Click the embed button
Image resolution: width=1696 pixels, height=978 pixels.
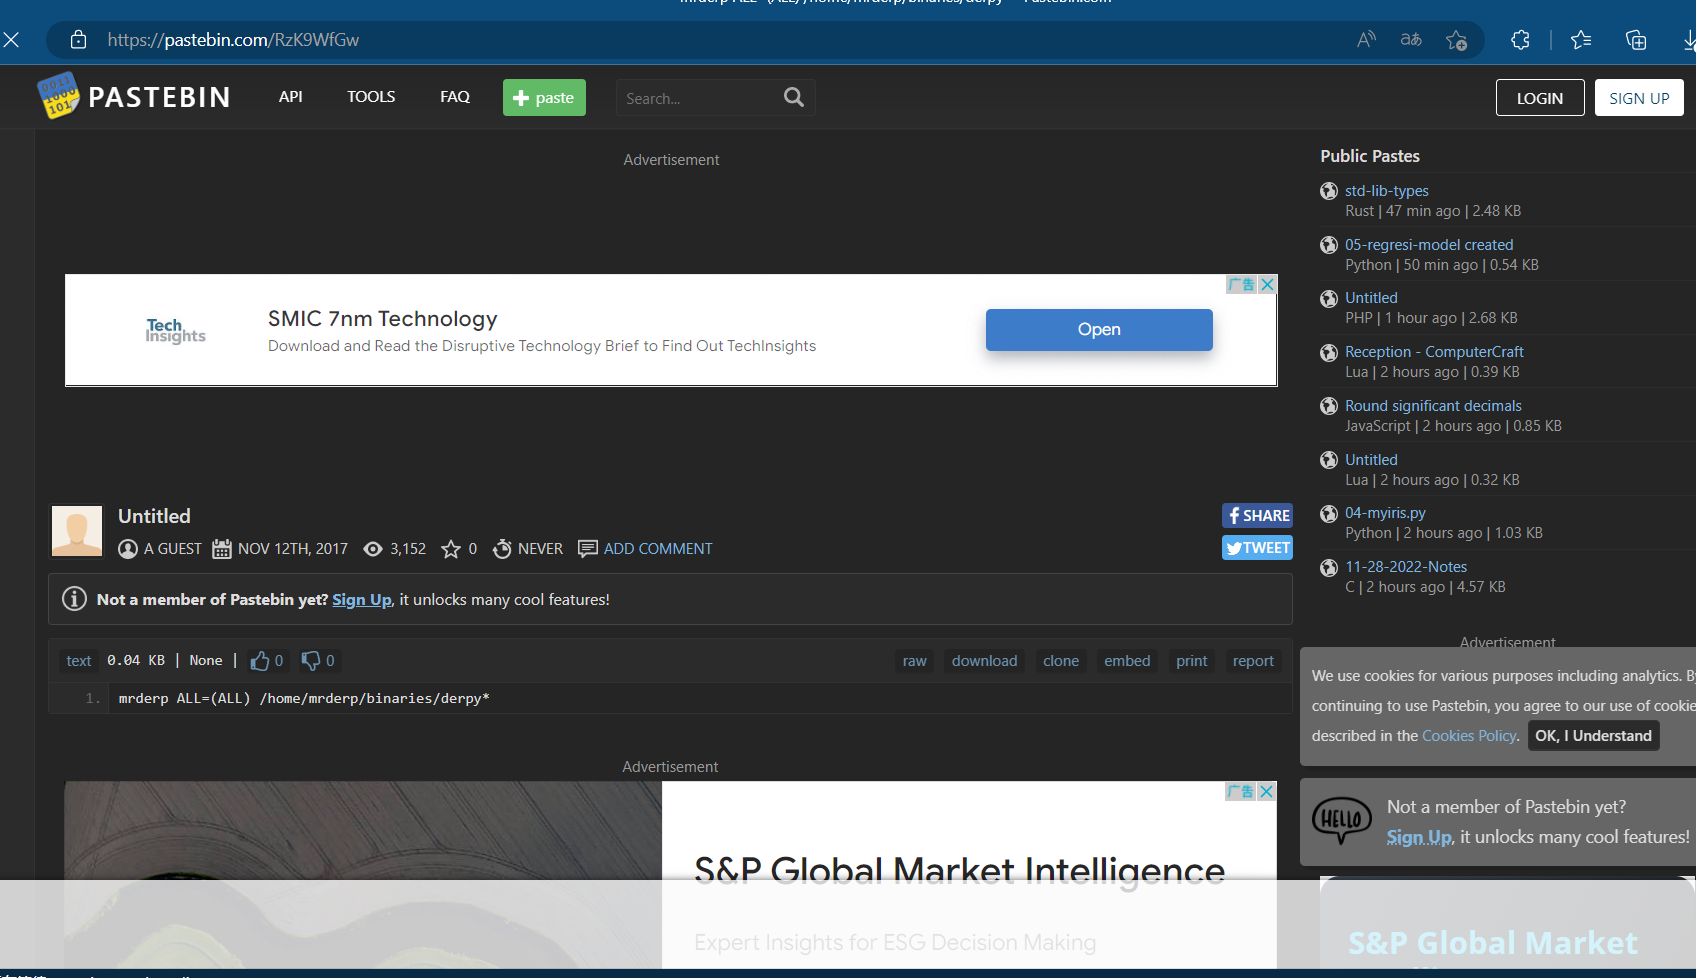click(x=1127, y=661)
